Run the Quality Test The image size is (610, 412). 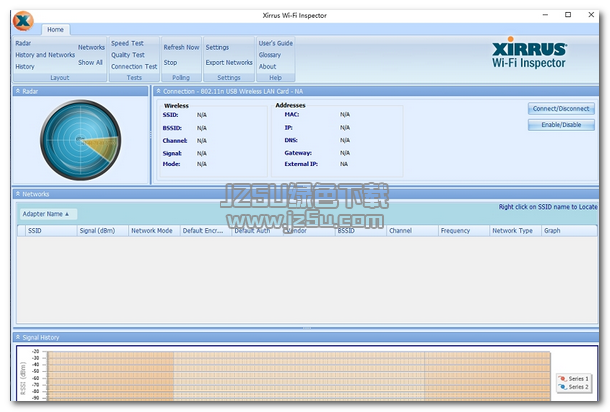pyautogui.click(x=128, y=55)
